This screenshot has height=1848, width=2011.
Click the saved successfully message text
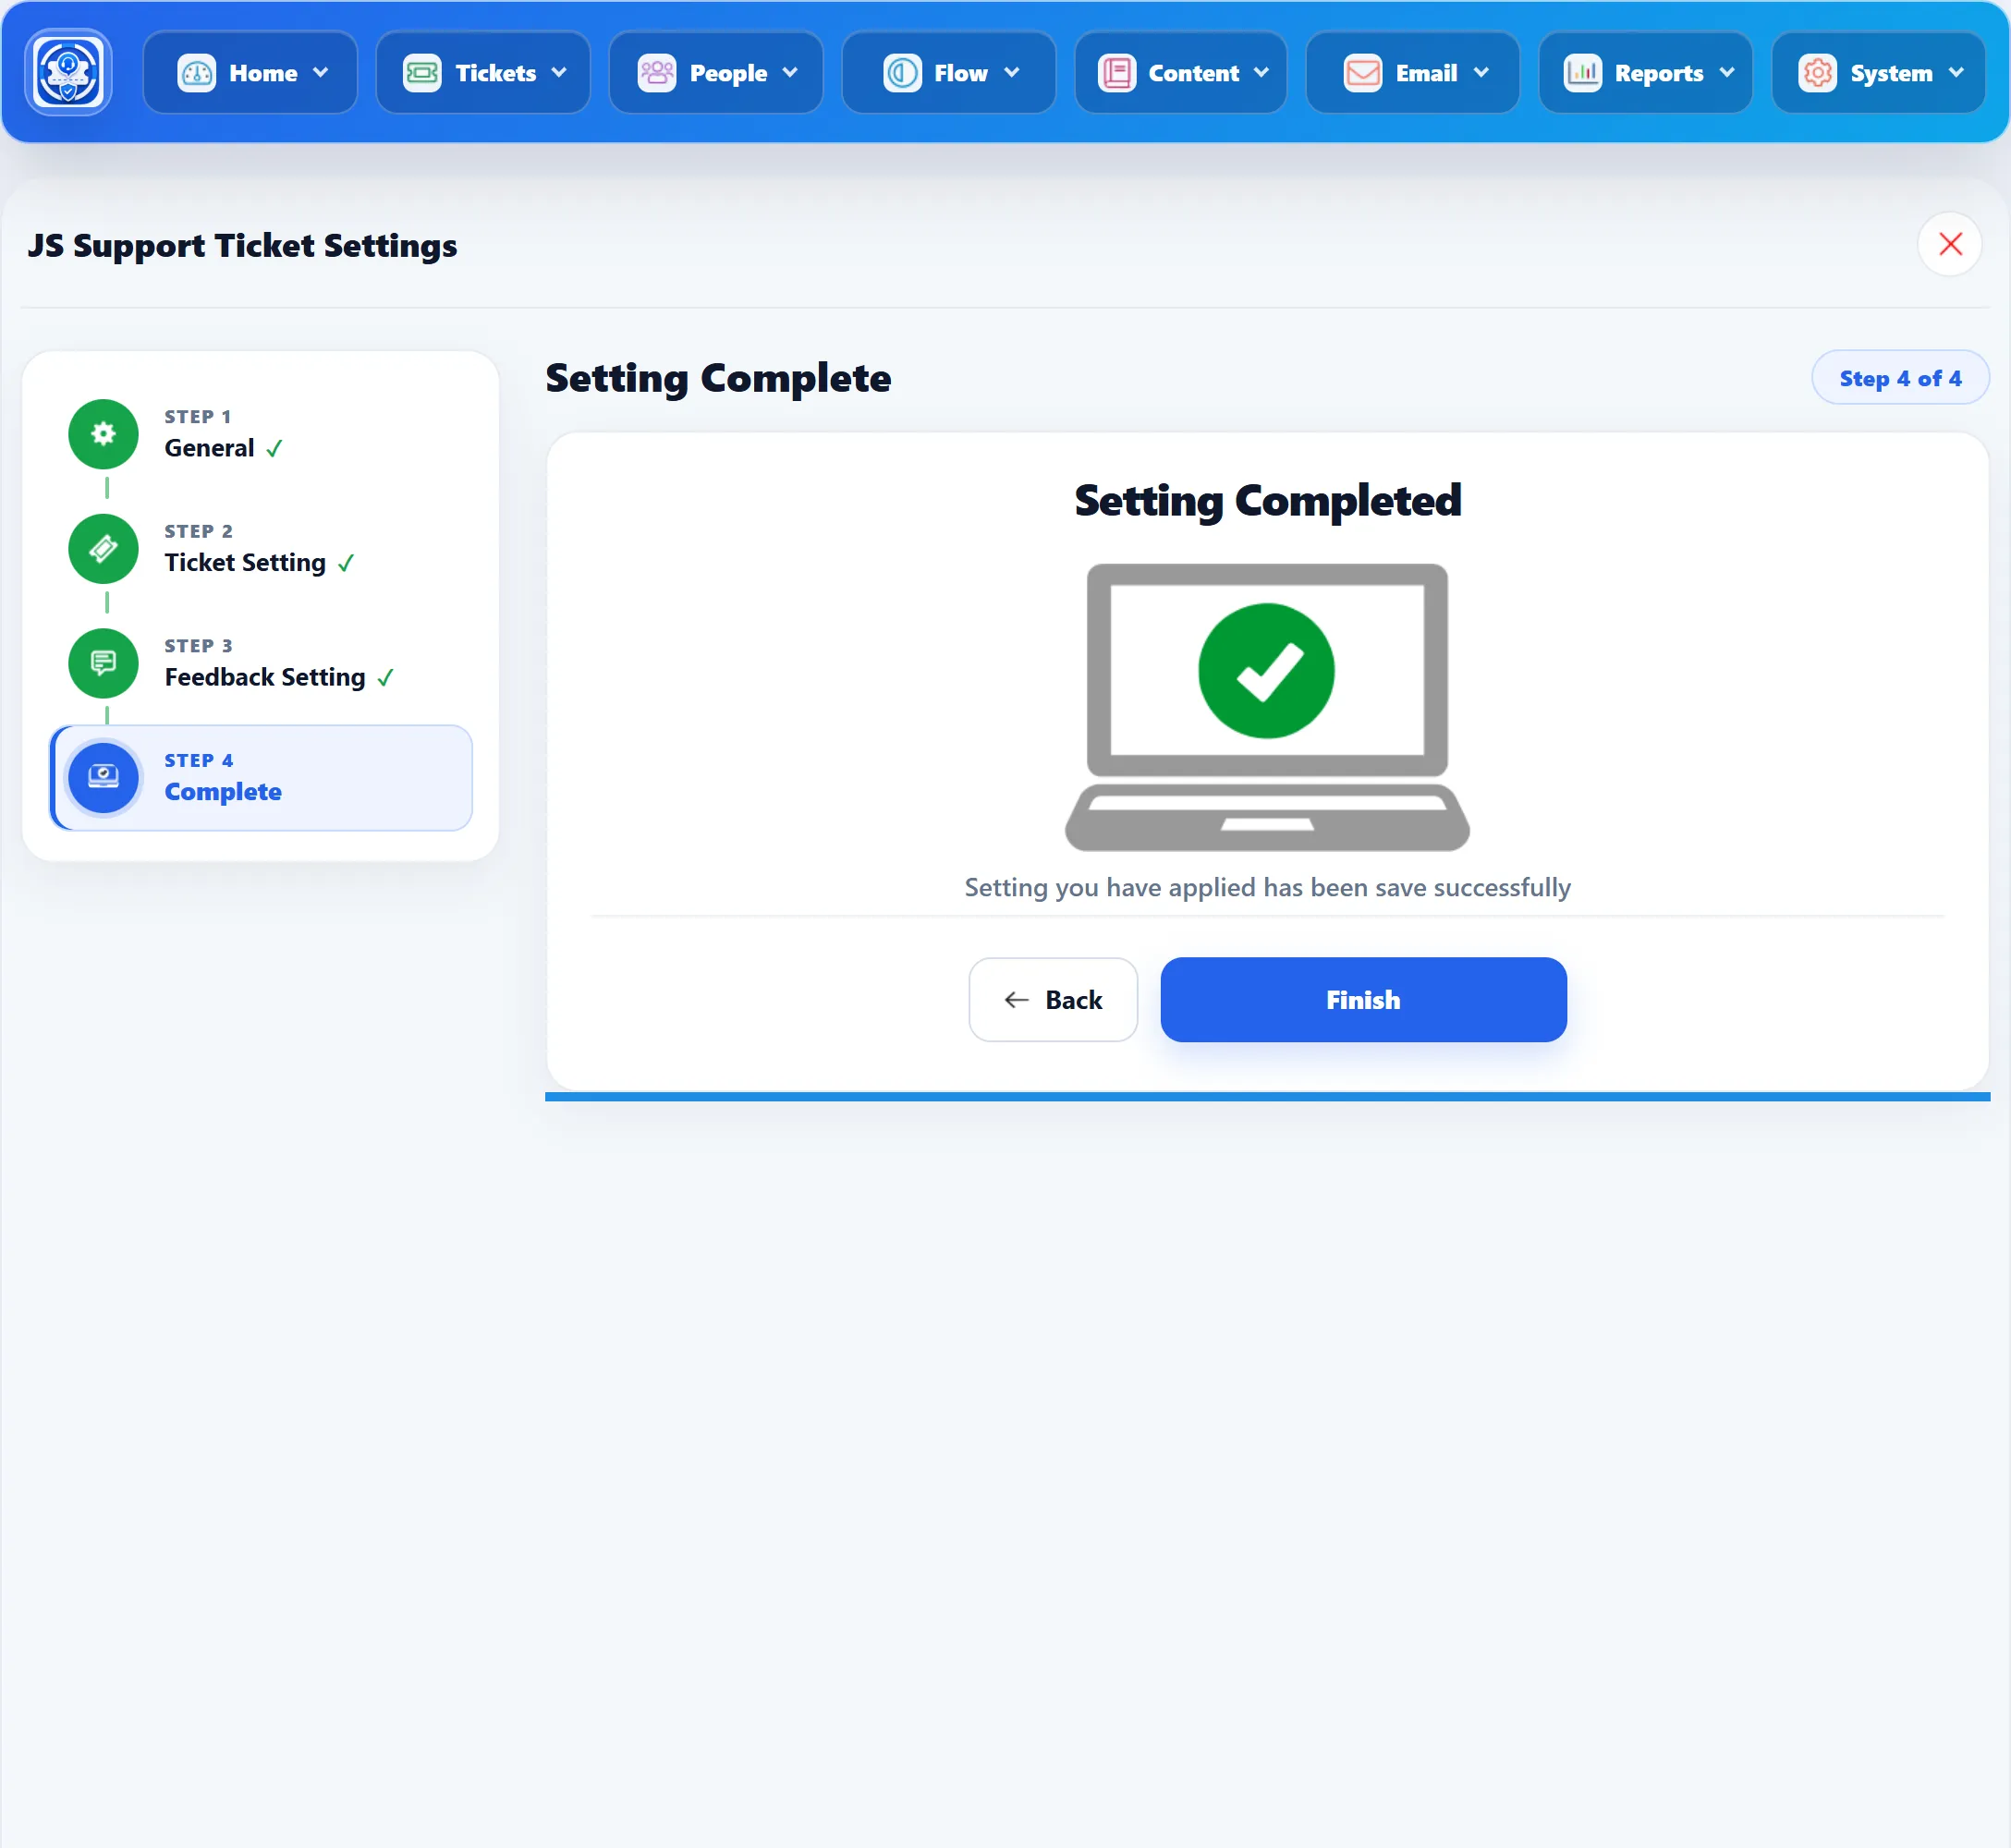coord(1267,888)
